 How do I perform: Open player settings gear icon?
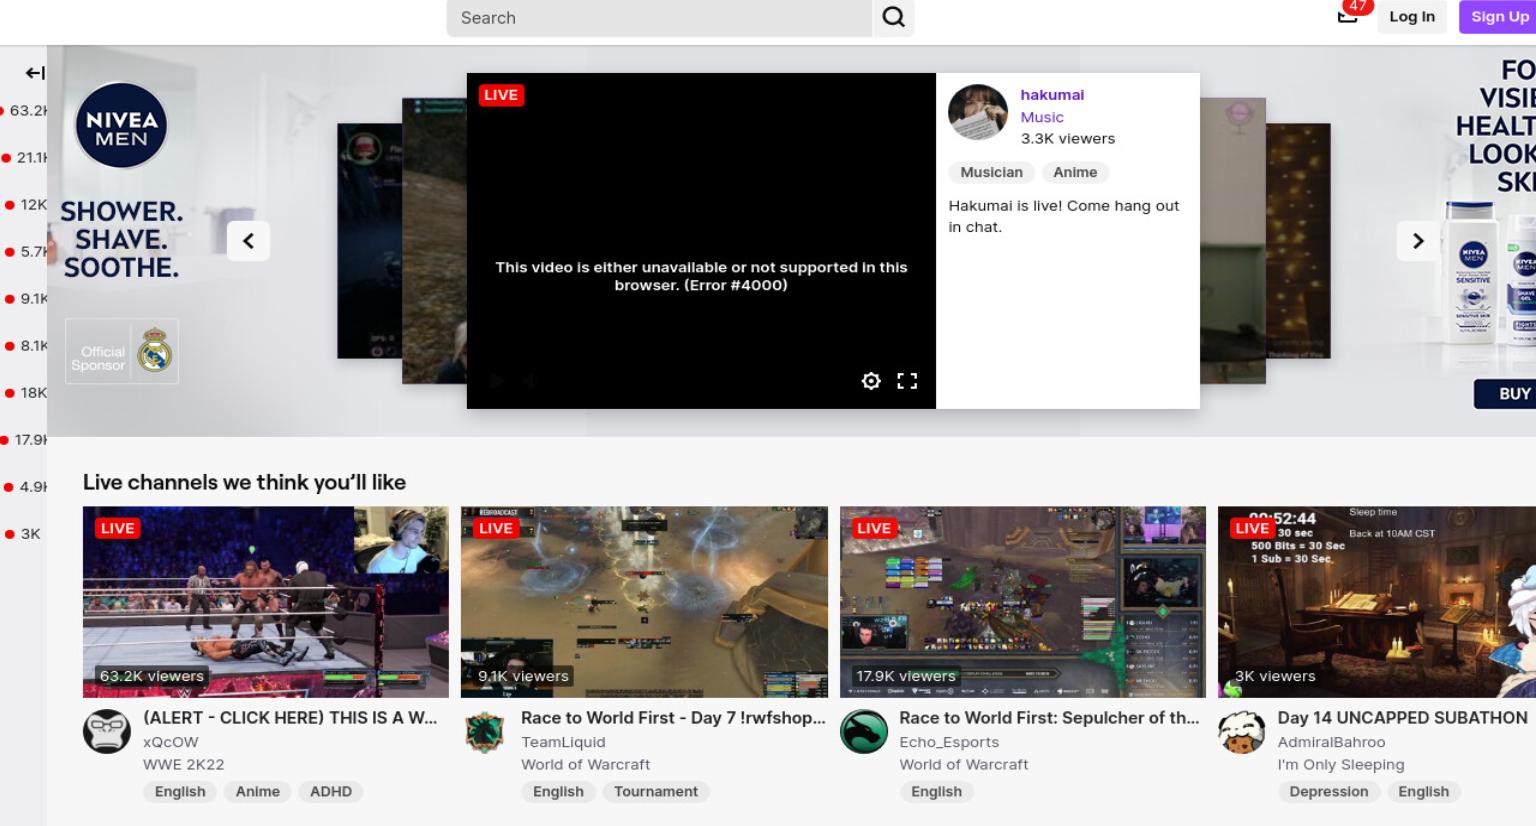coord(871,381)
